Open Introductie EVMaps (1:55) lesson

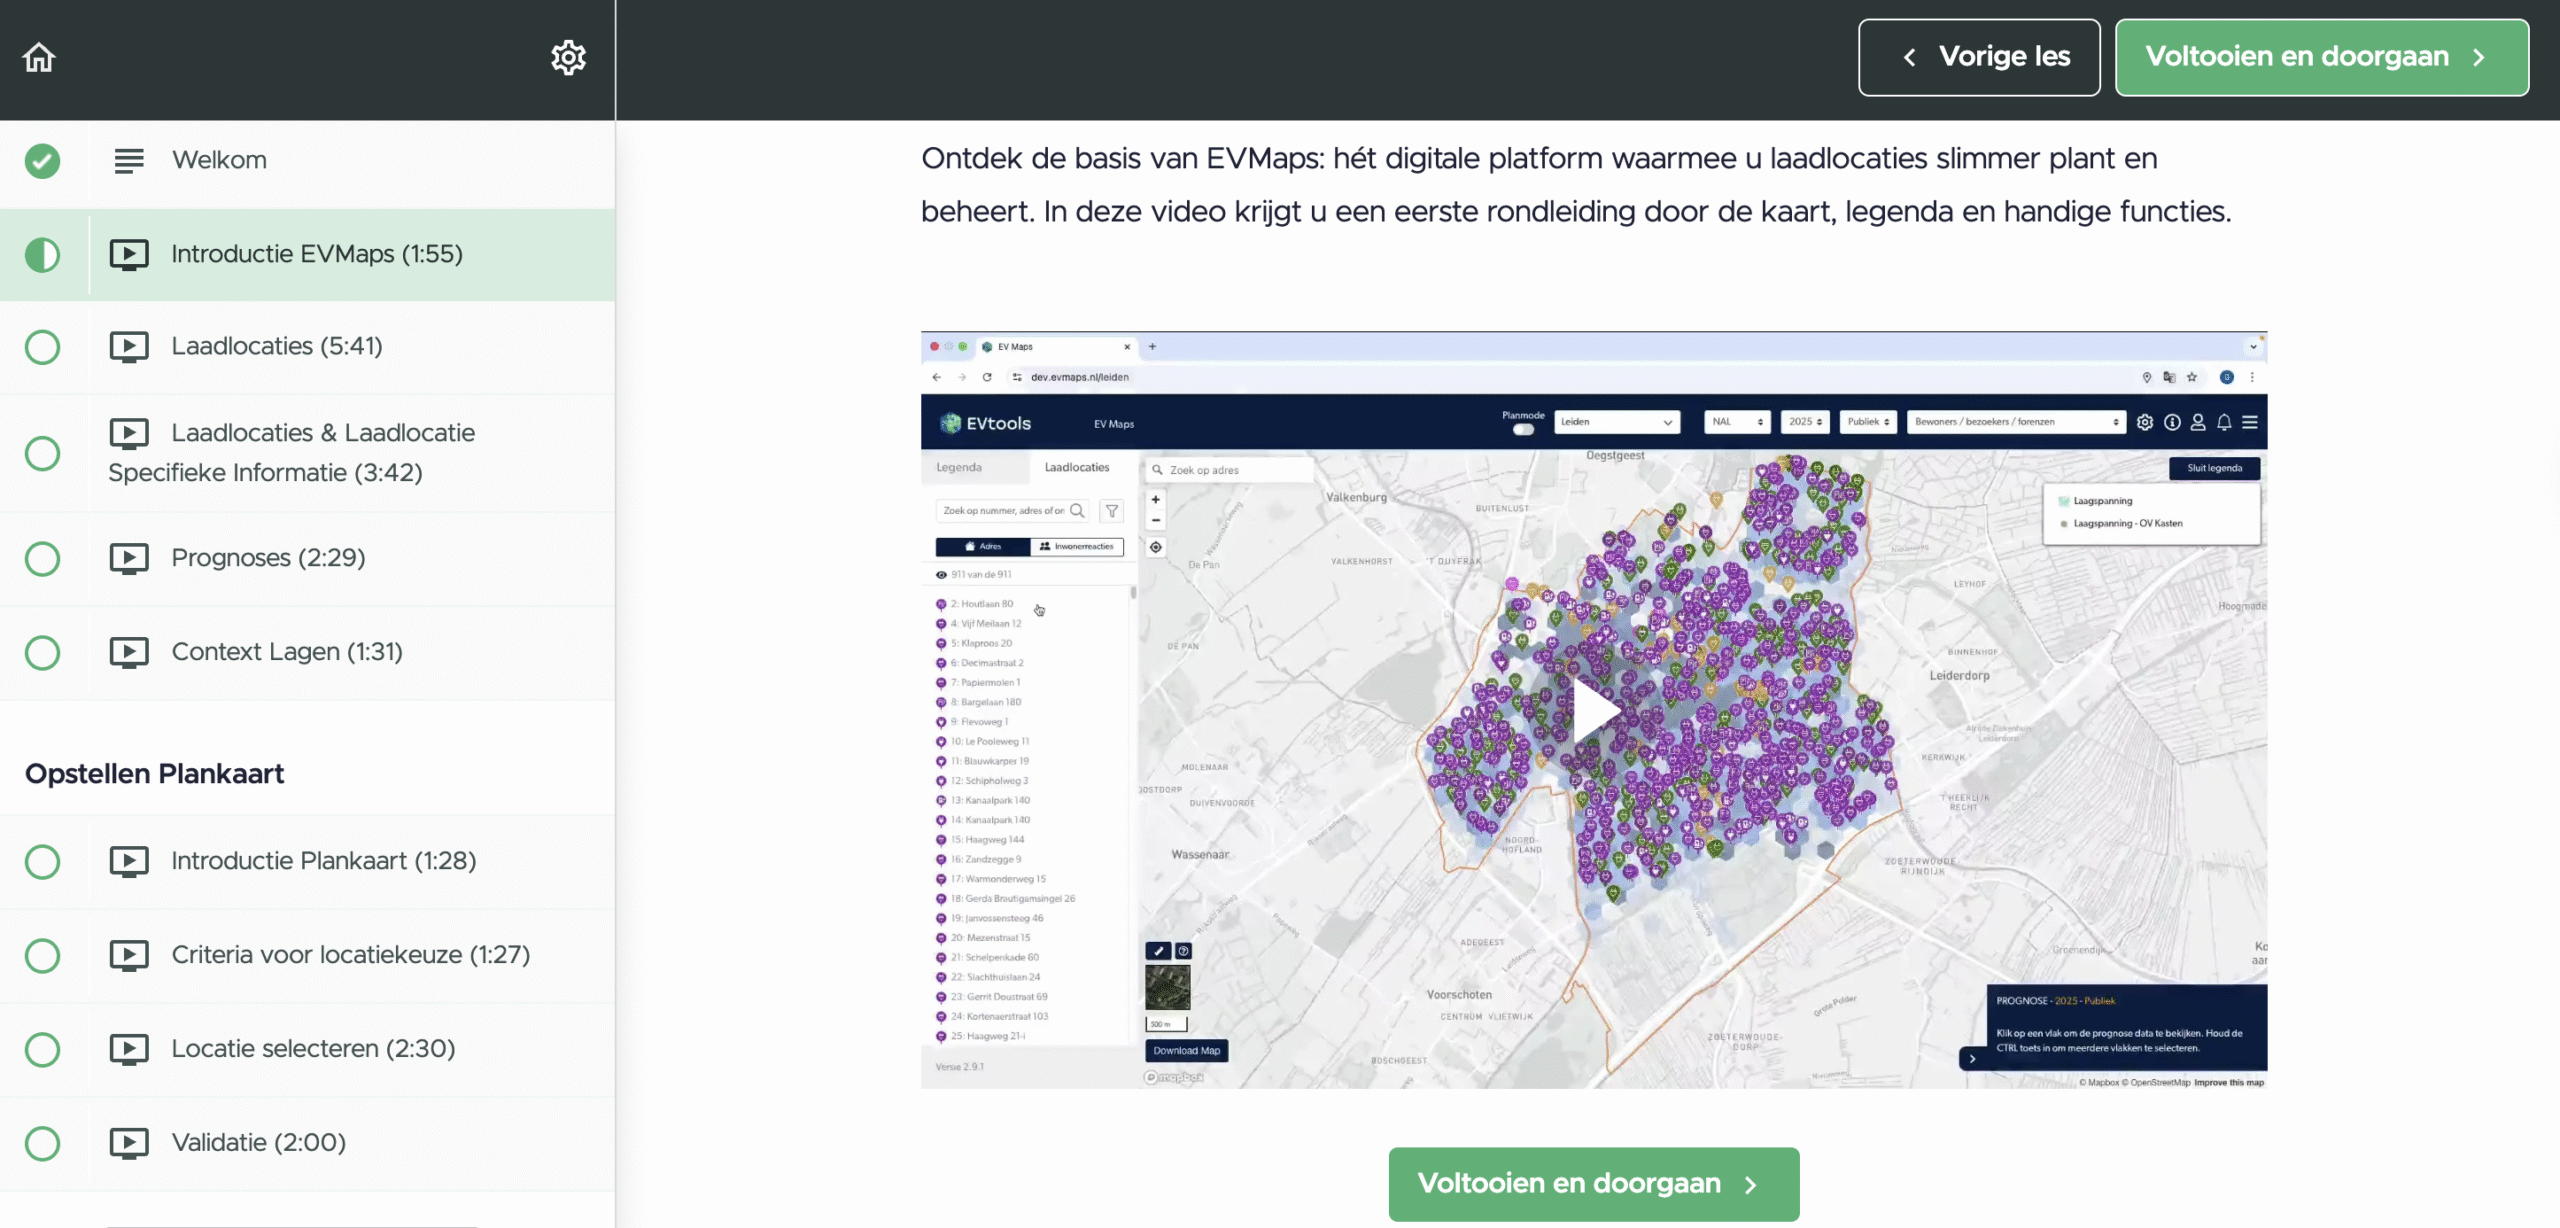(316, 254)
